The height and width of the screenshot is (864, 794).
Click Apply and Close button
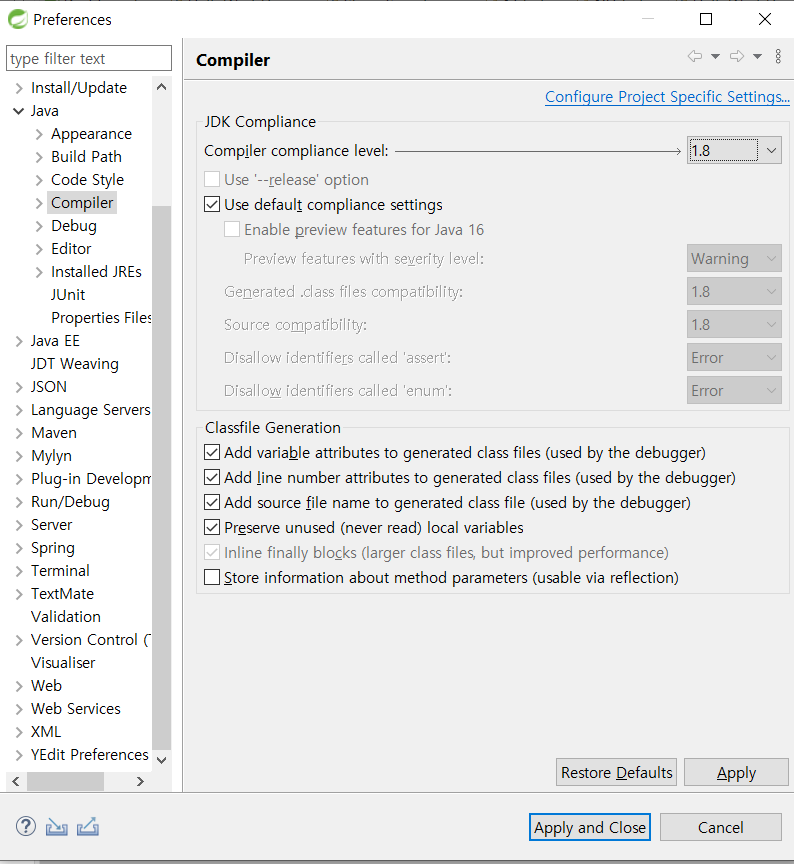(x=590, y=827)
